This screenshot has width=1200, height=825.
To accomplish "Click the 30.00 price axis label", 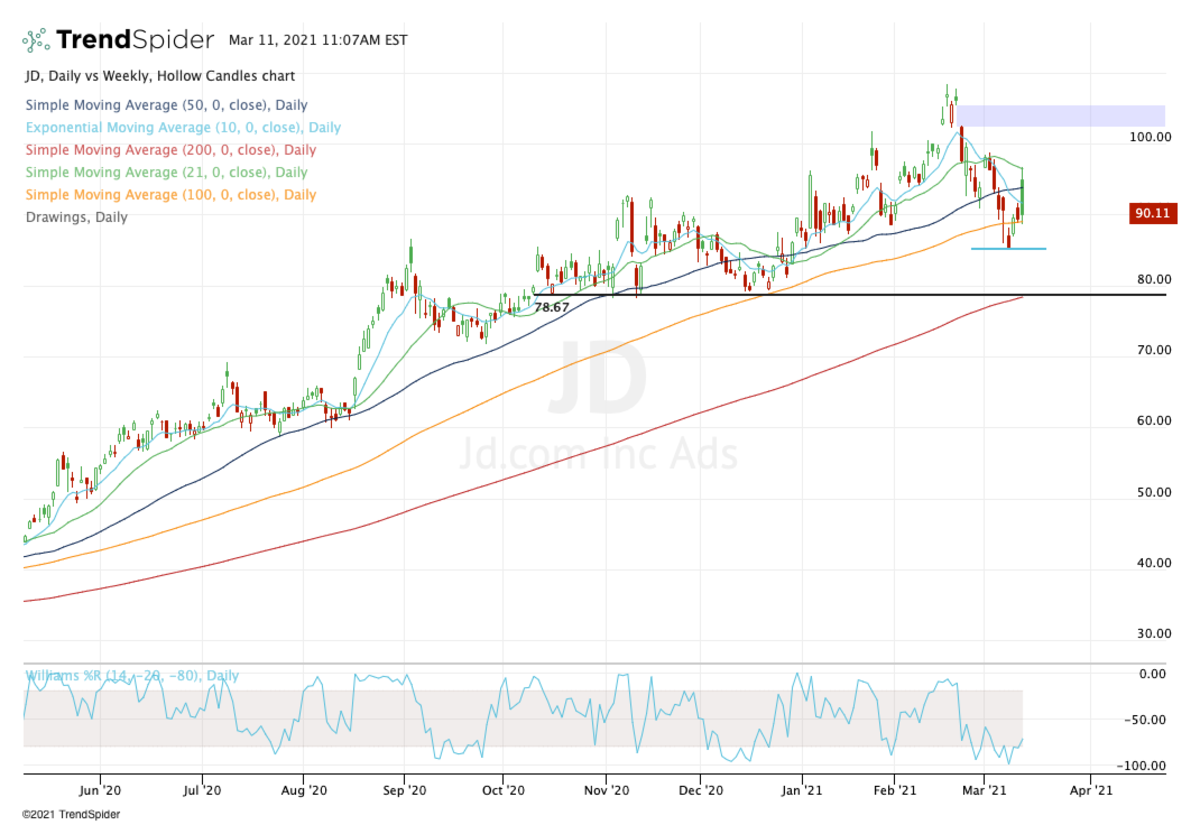I will (1153, 634).
